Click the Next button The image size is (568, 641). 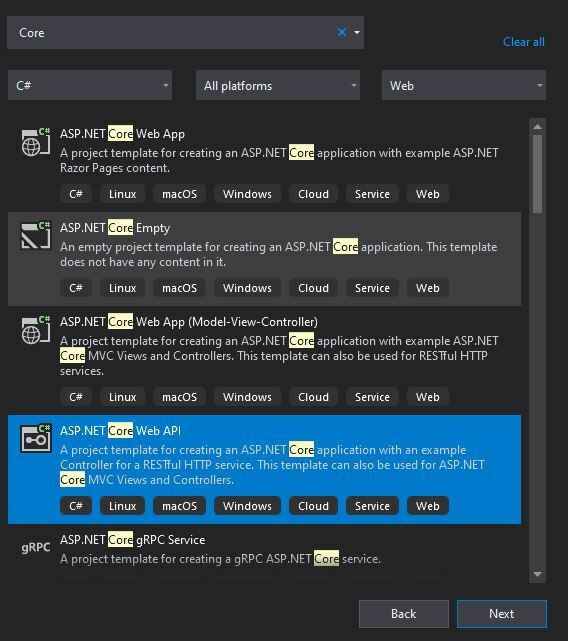tap(502, 614)
